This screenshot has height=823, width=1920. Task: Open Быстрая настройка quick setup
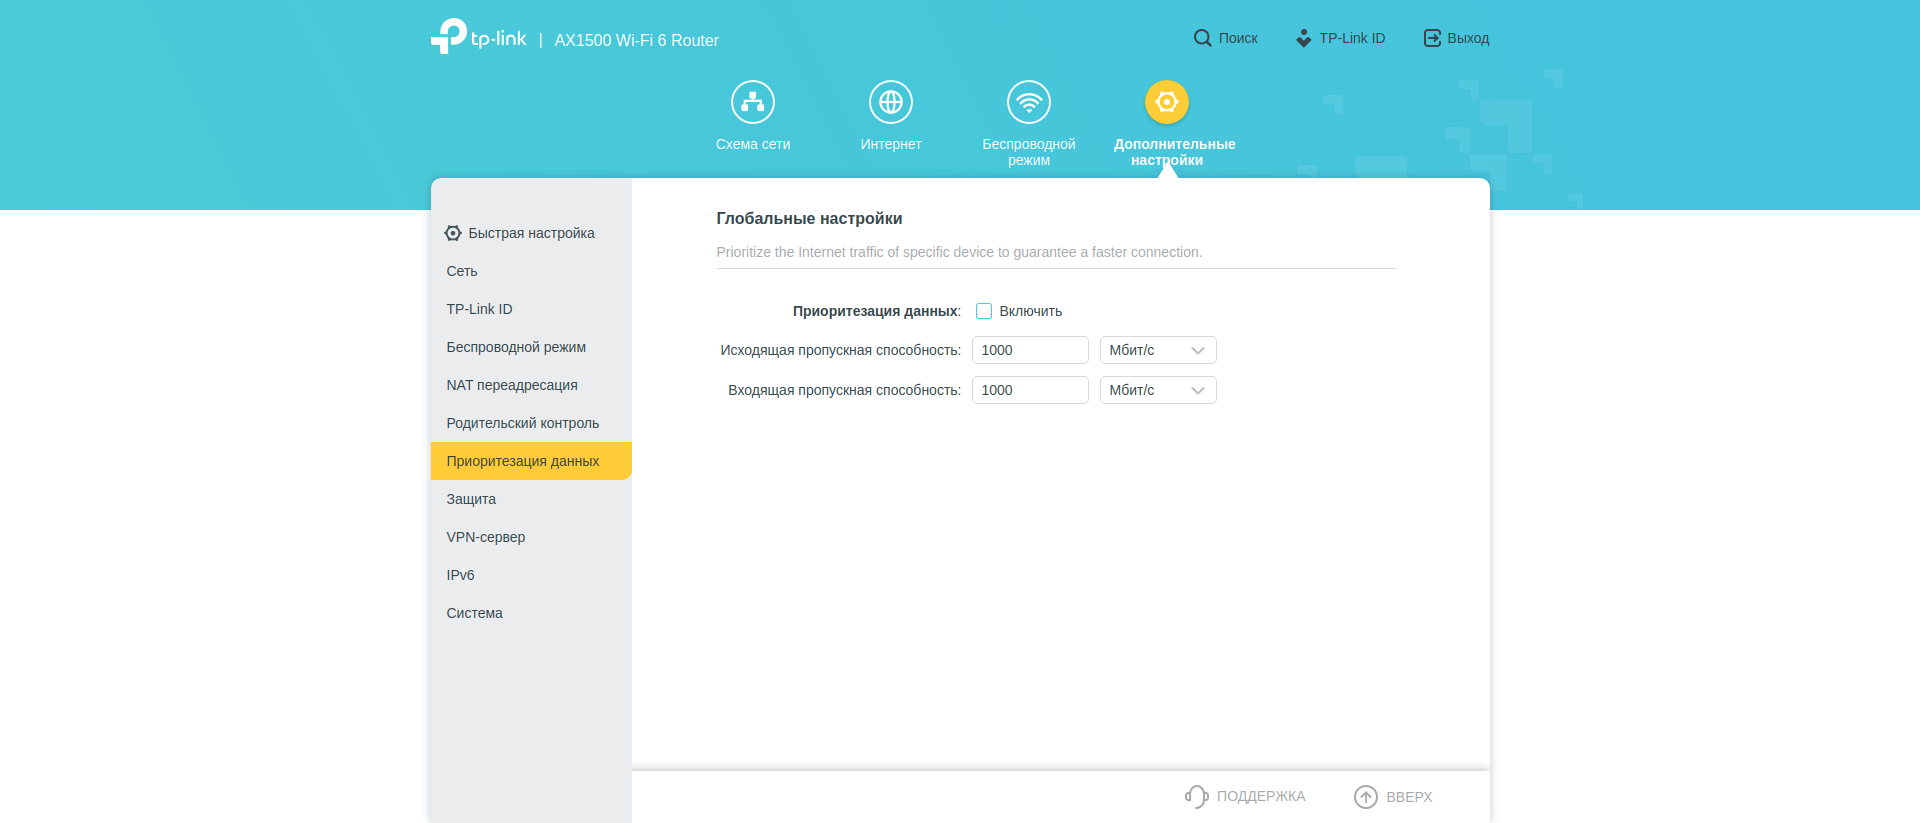[530, 233]
